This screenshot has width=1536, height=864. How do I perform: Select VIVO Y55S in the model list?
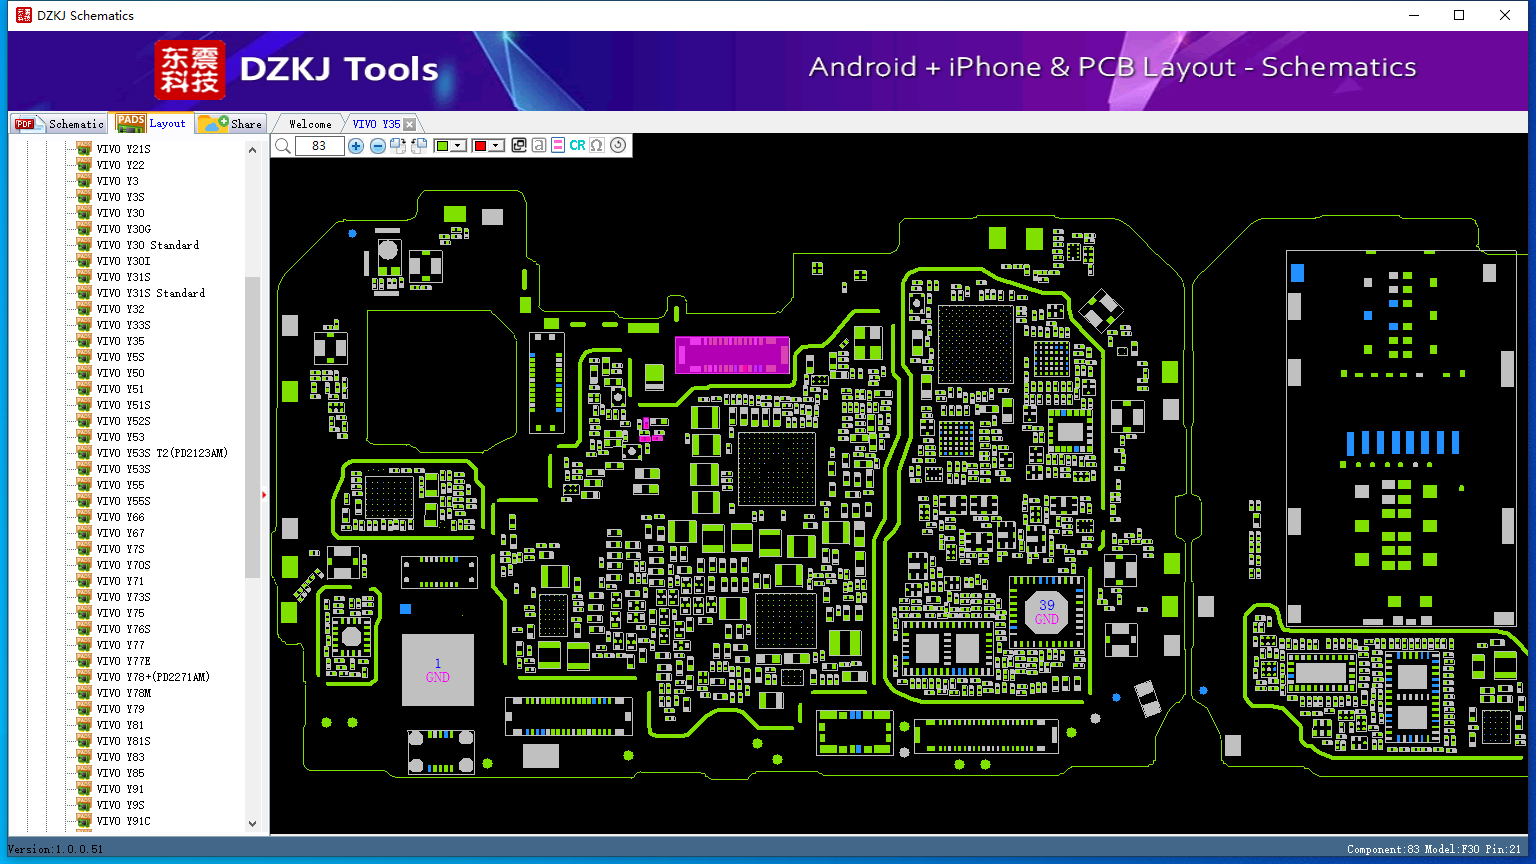[x=123, y=501]
